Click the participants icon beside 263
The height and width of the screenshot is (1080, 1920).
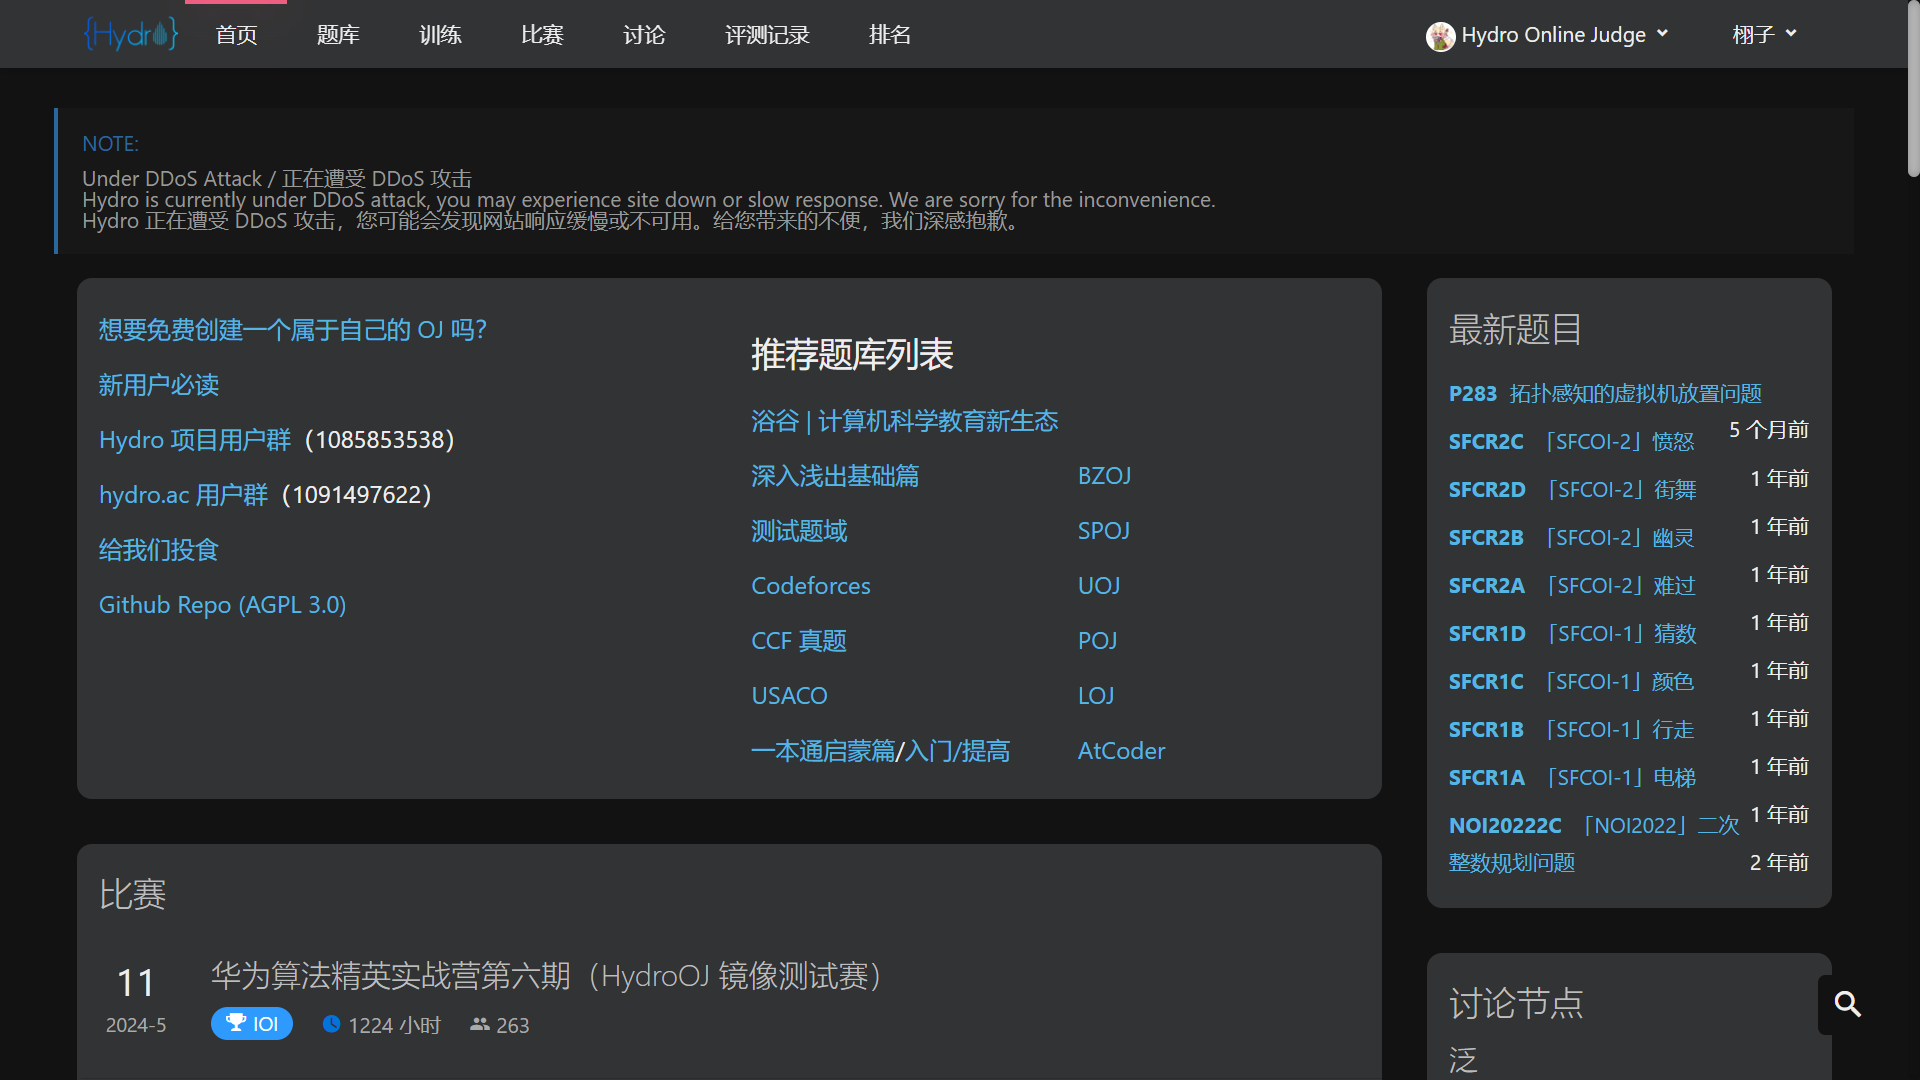[x=480, y=1024]
